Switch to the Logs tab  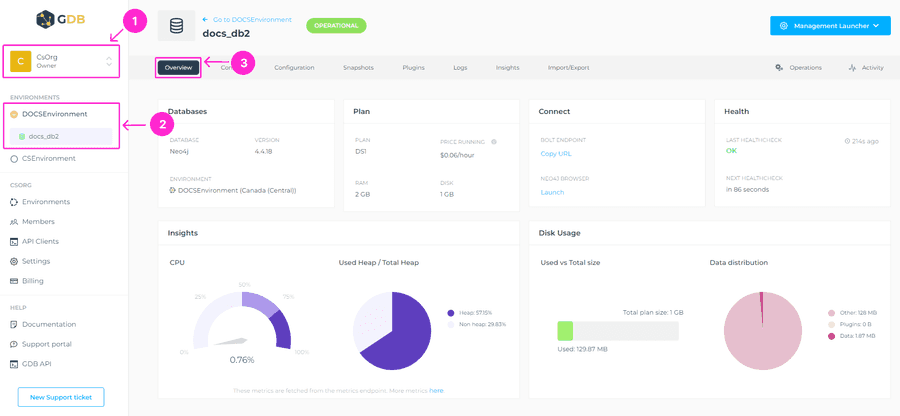coord(460,68)
